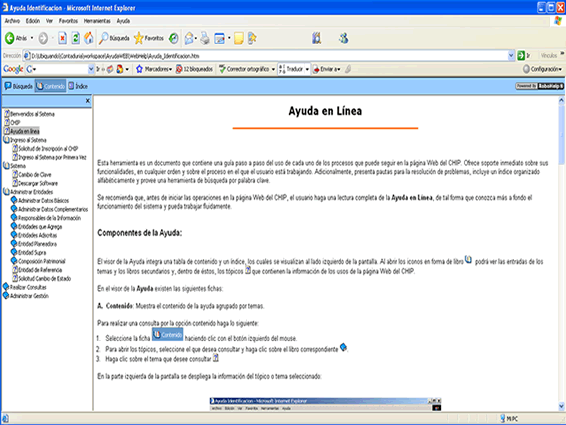Click Enviar a in the Google toolbar

[x=326, y=69]
